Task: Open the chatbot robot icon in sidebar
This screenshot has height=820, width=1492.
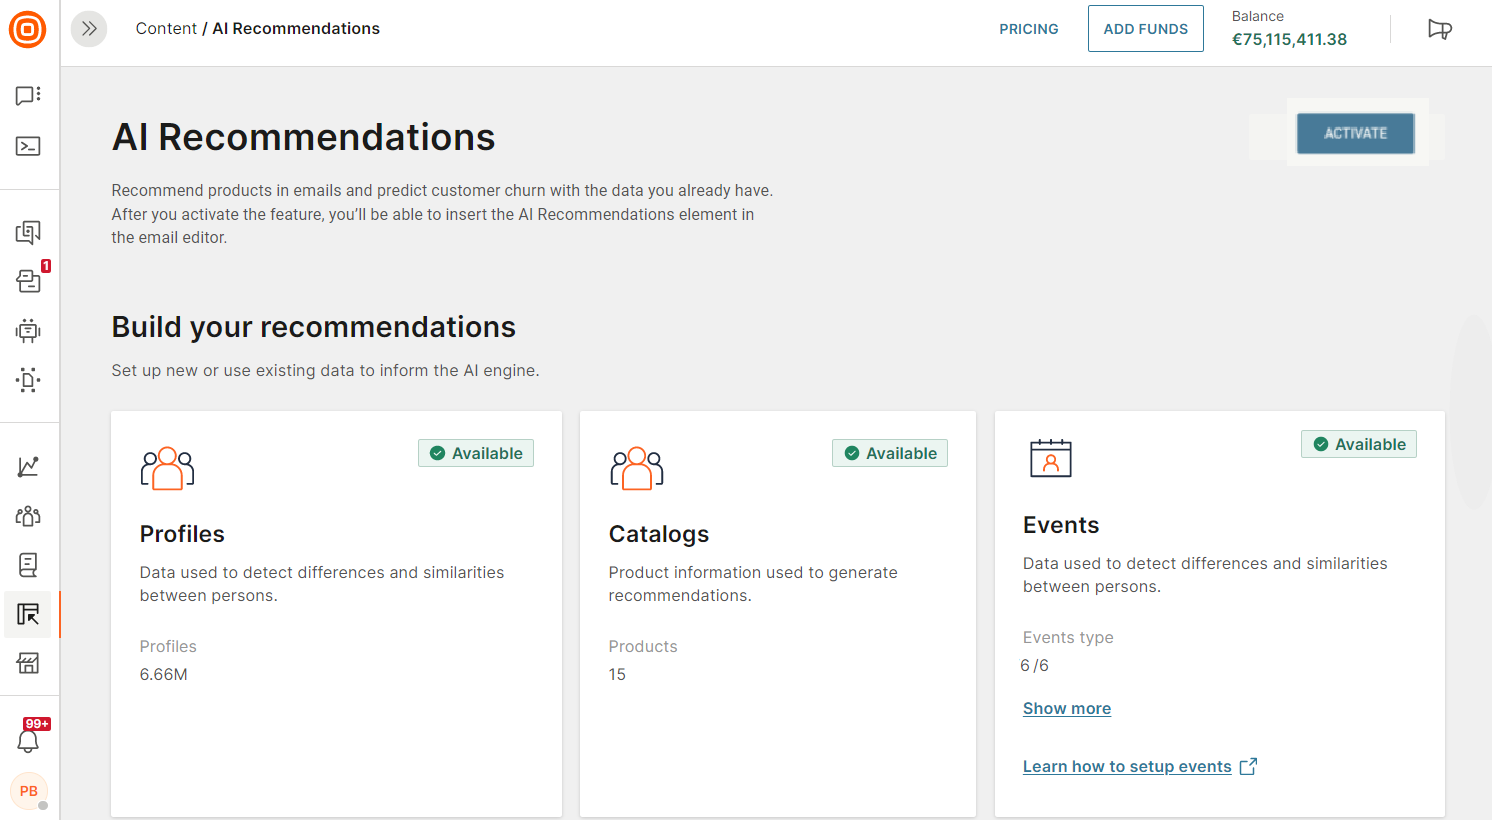Action: (x=28, y=330)
